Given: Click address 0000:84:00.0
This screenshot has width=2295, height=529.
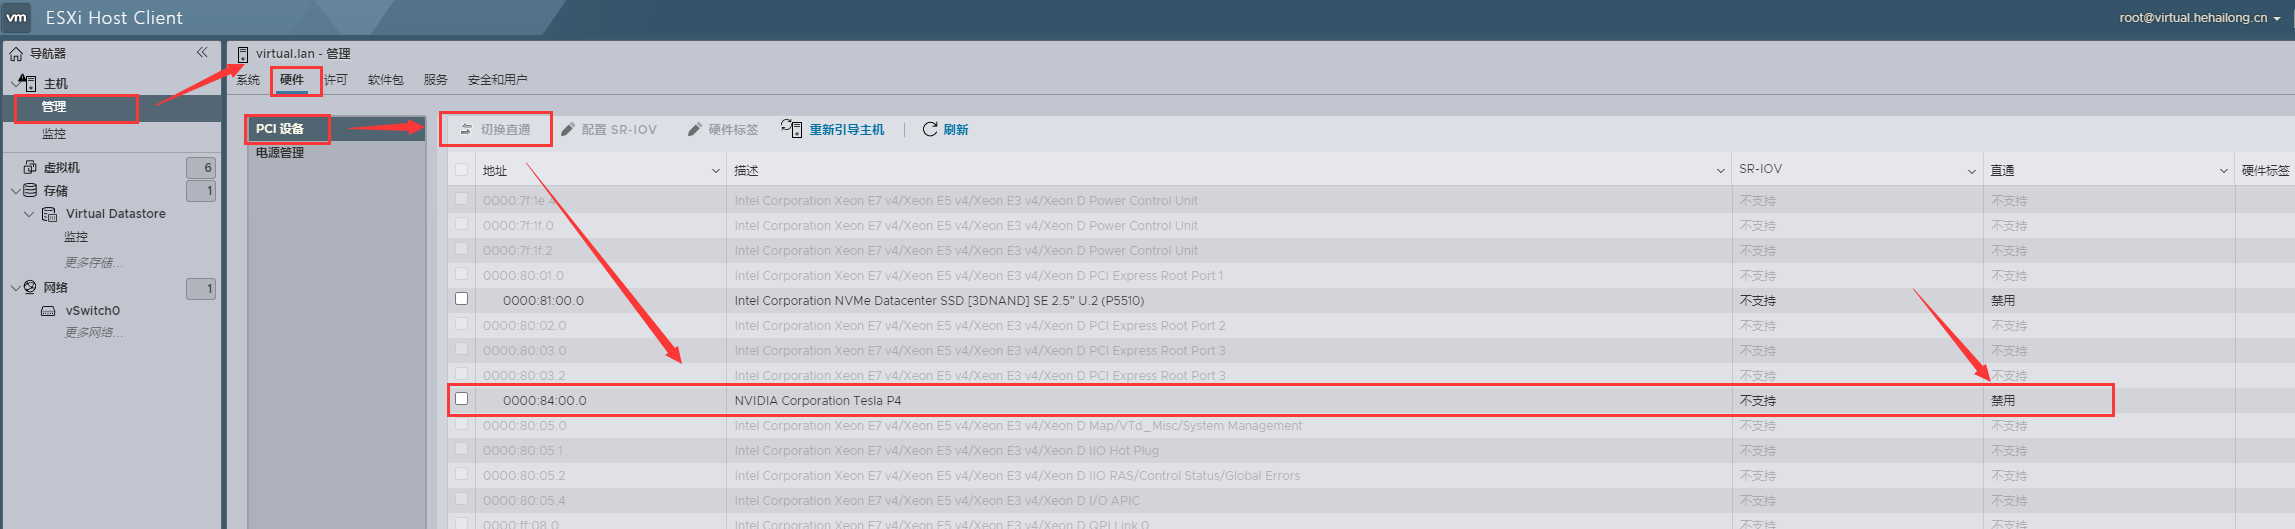Looking at the screenshot, I should point(545,400).
